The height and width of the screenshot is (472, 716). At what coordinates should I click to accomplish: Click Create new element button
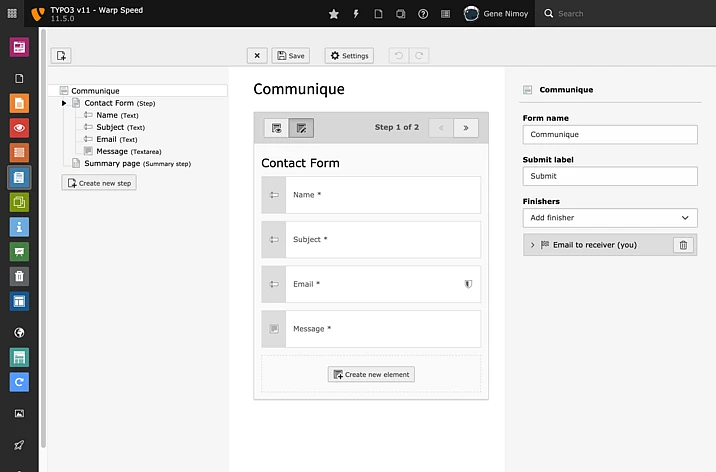[x=371, y=374]
